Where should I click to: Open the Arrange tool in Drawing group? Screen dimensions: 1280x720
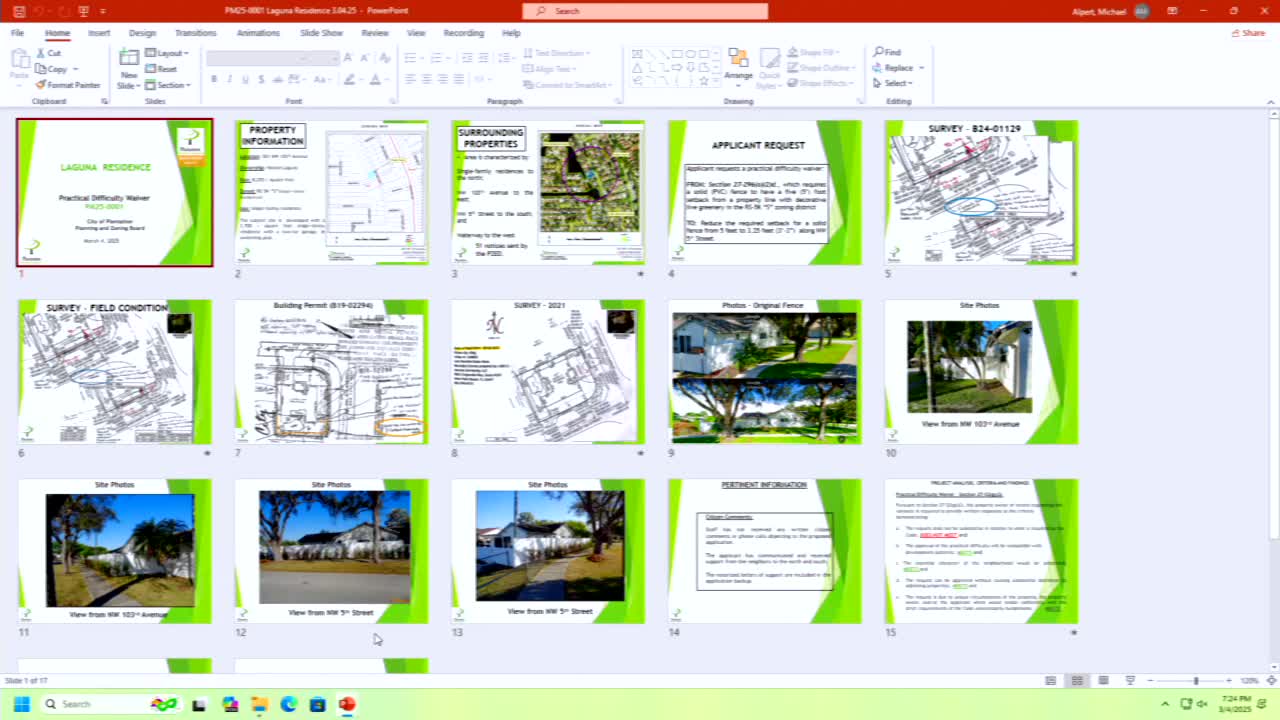click(738, 66)
